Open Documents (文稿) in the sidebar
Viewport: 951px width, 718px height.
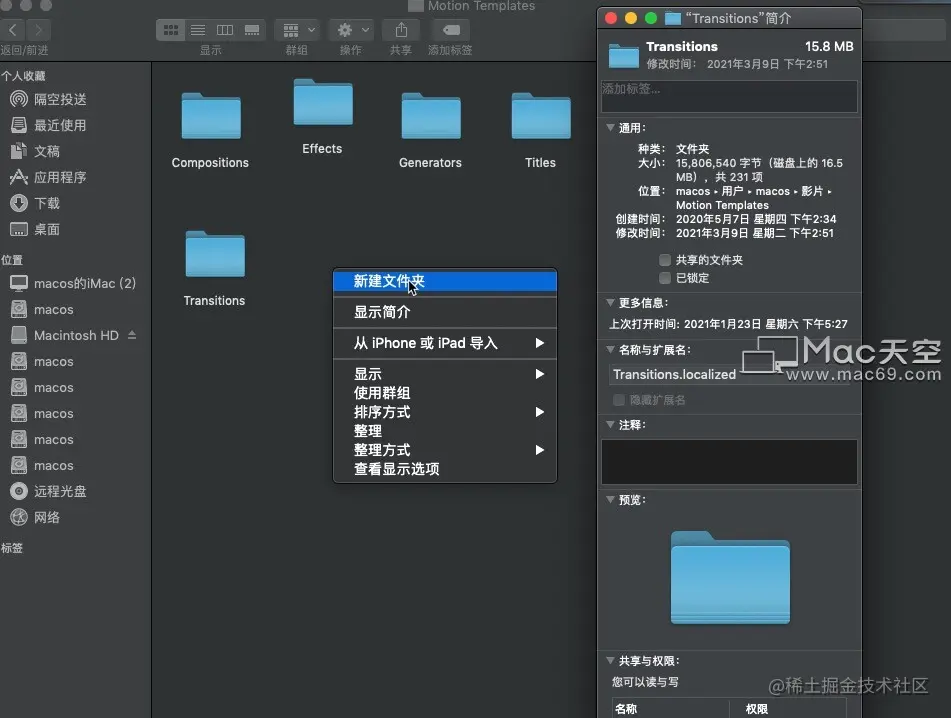(x=35, y=151)
